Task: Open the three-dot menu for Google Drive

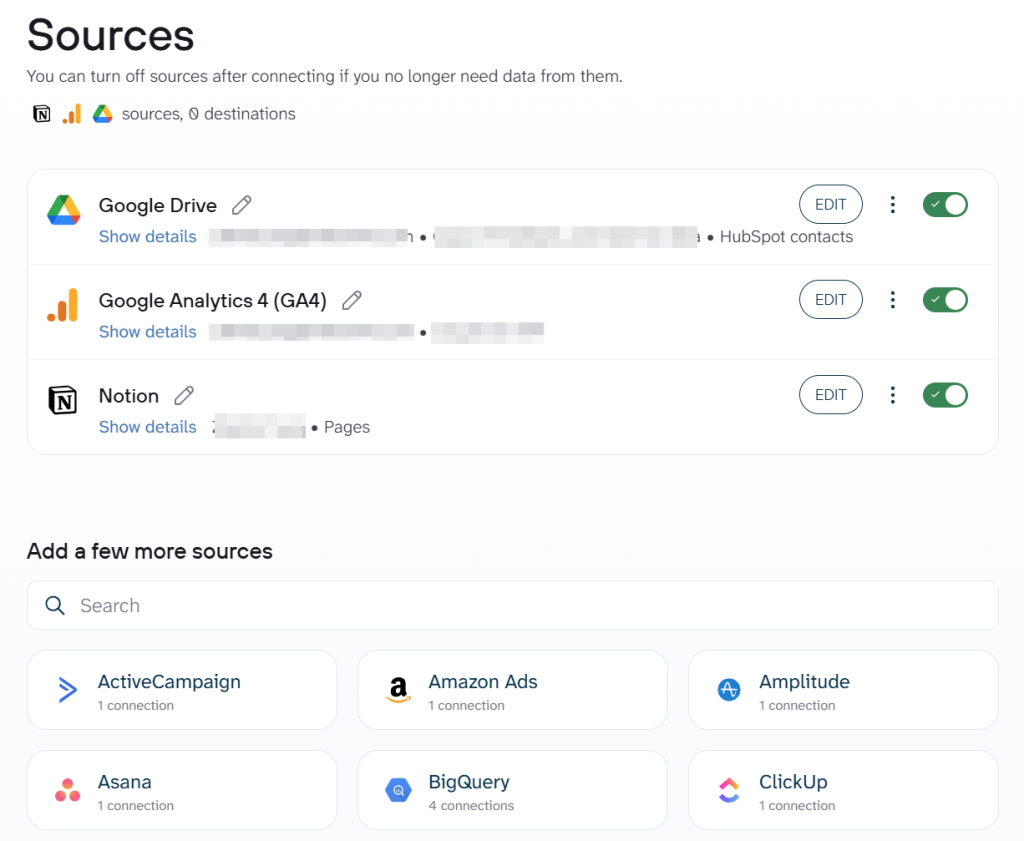Action: point(893,204)
